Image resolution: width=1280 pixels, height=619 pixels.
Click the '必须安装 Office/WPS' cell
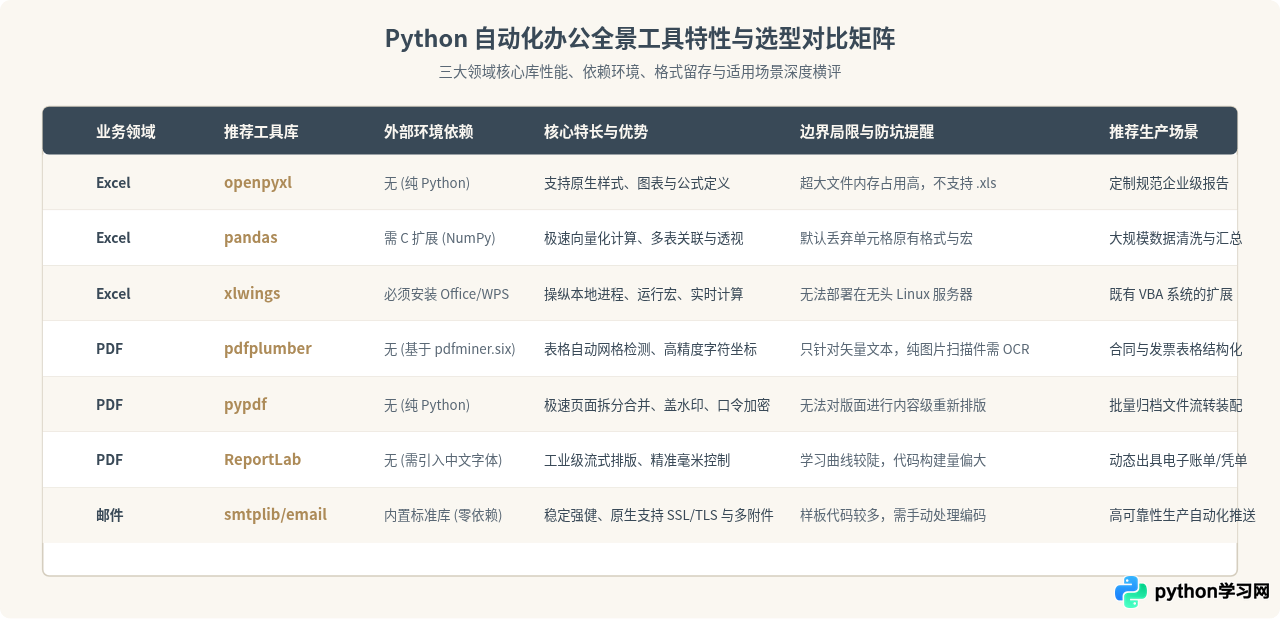point(446,294)
